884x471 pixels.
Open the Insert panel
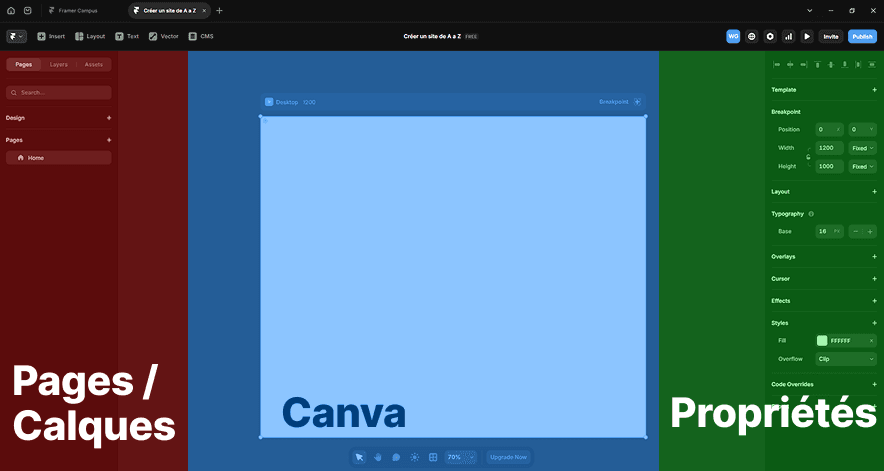51,36
